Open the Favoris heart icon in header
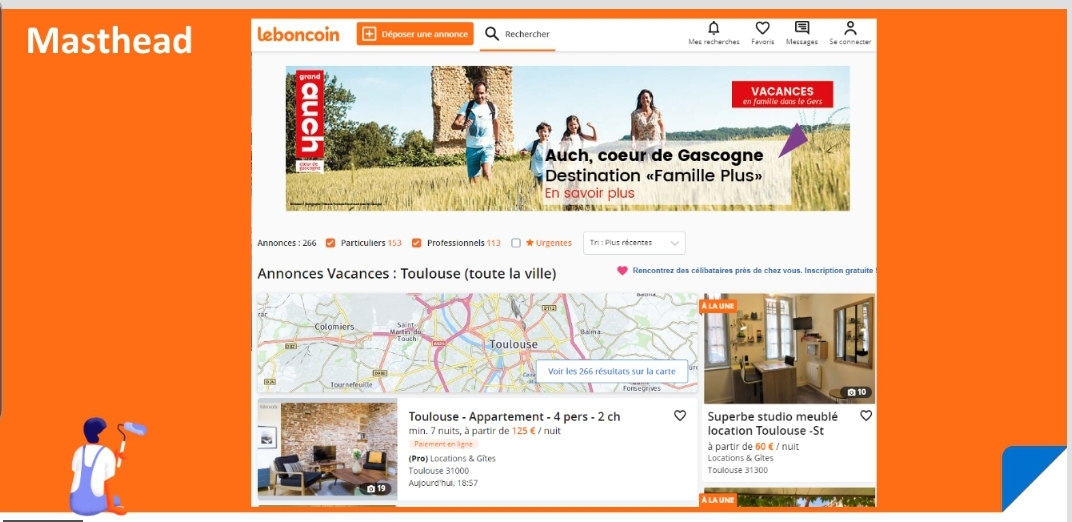Screen dimensions: 1072x522 [x=762, y=28]
